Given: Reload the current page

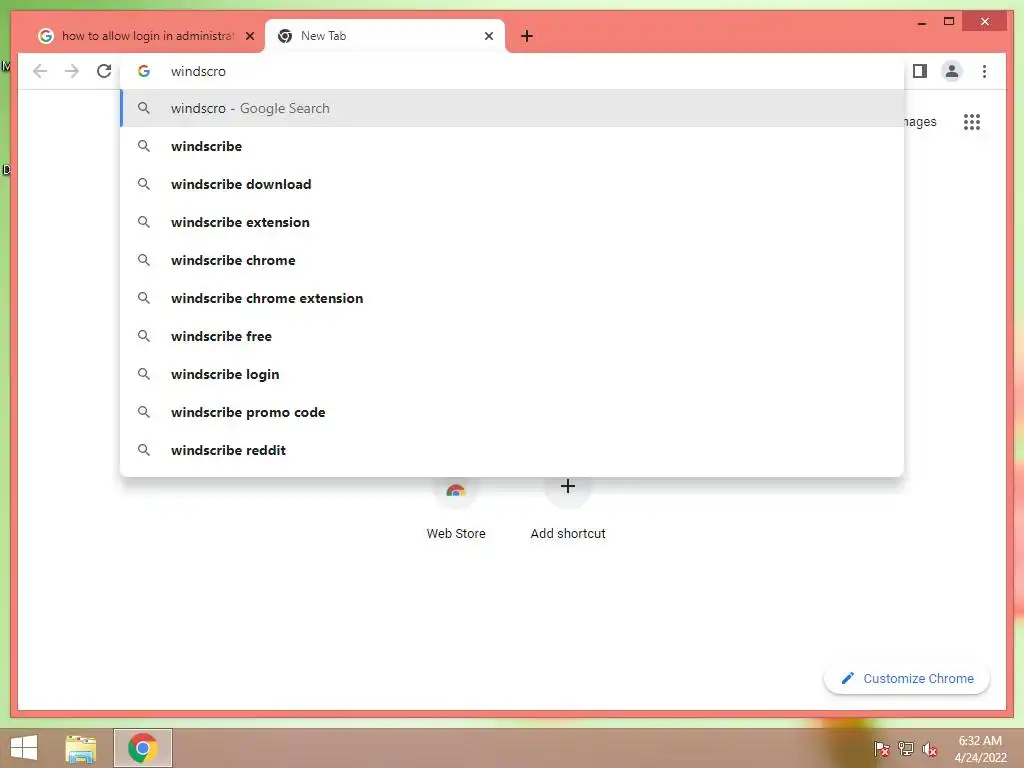Looking at the screenshot, I should click(104, 71).
